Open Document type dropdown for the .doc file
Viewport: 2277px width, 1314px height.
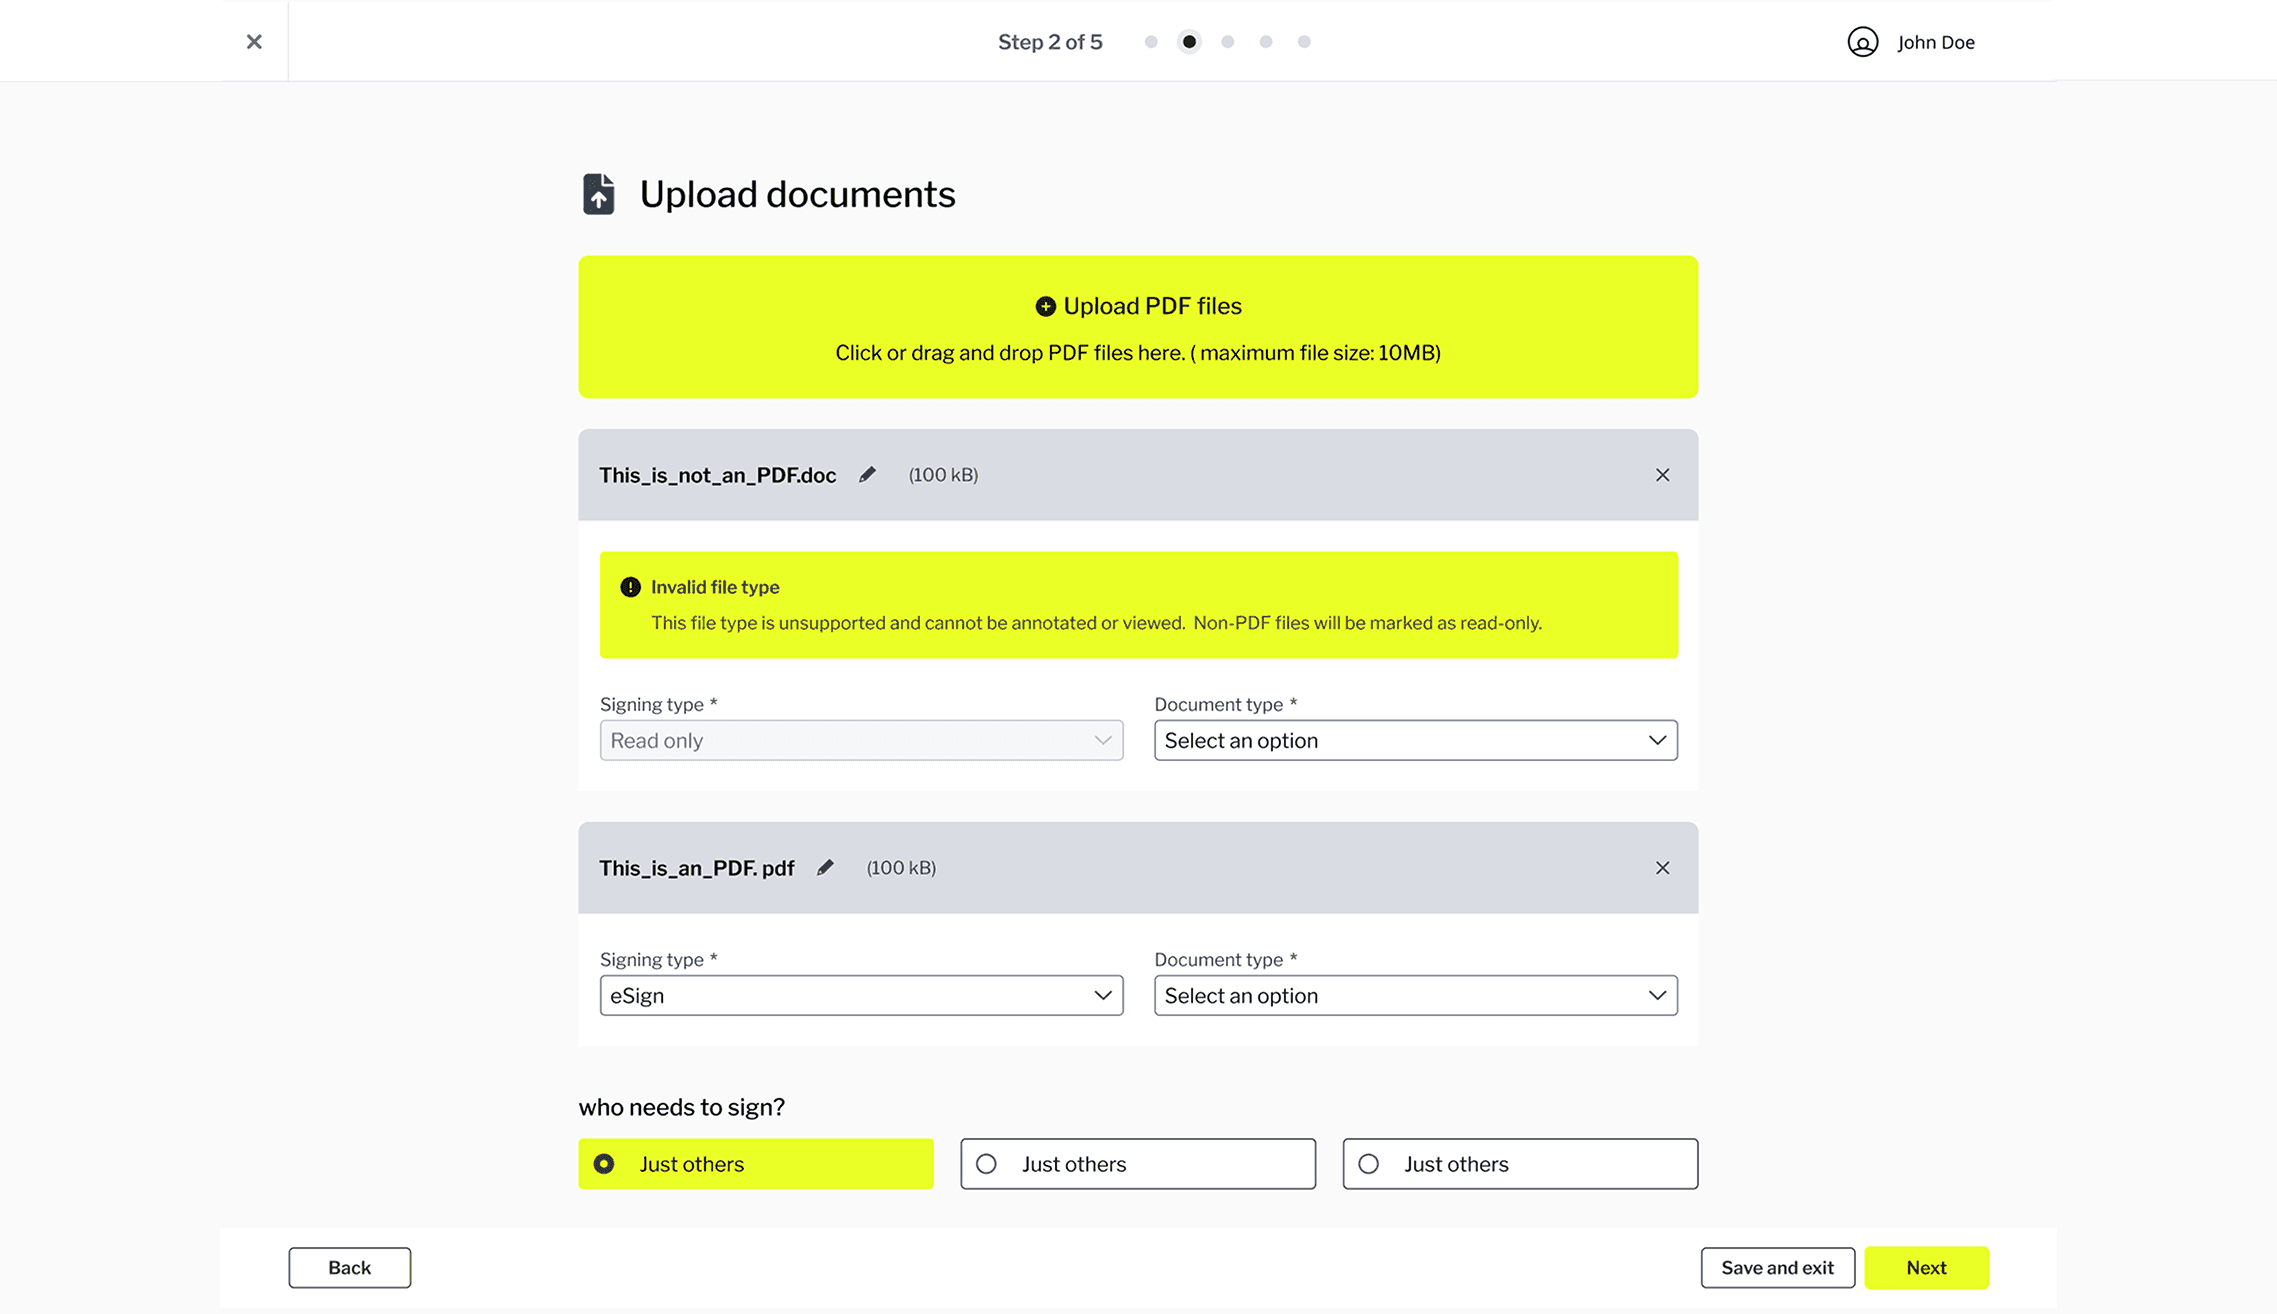point(1415,741)
